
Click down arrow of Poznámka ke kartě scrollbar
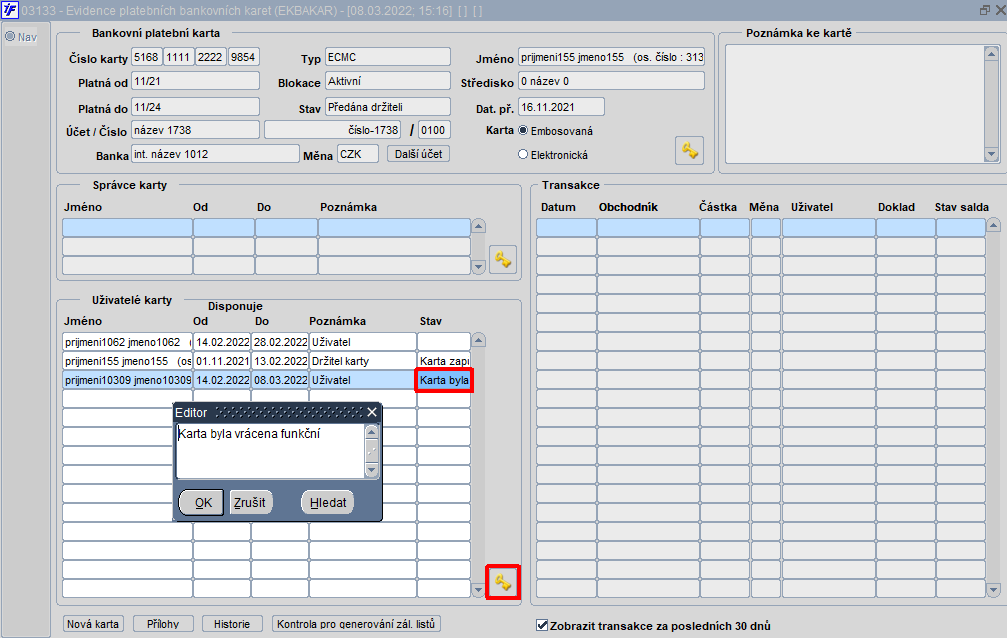click(991, 154)
